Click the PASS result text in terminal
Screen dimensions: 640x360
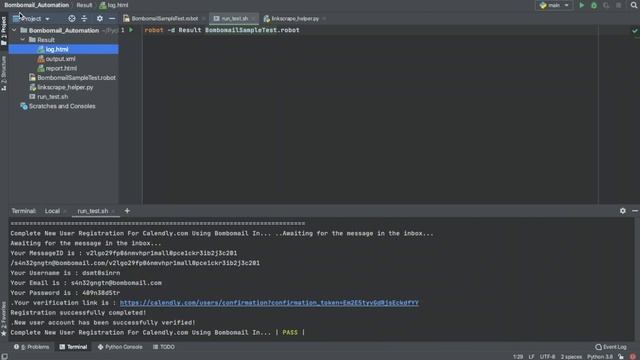290,333
